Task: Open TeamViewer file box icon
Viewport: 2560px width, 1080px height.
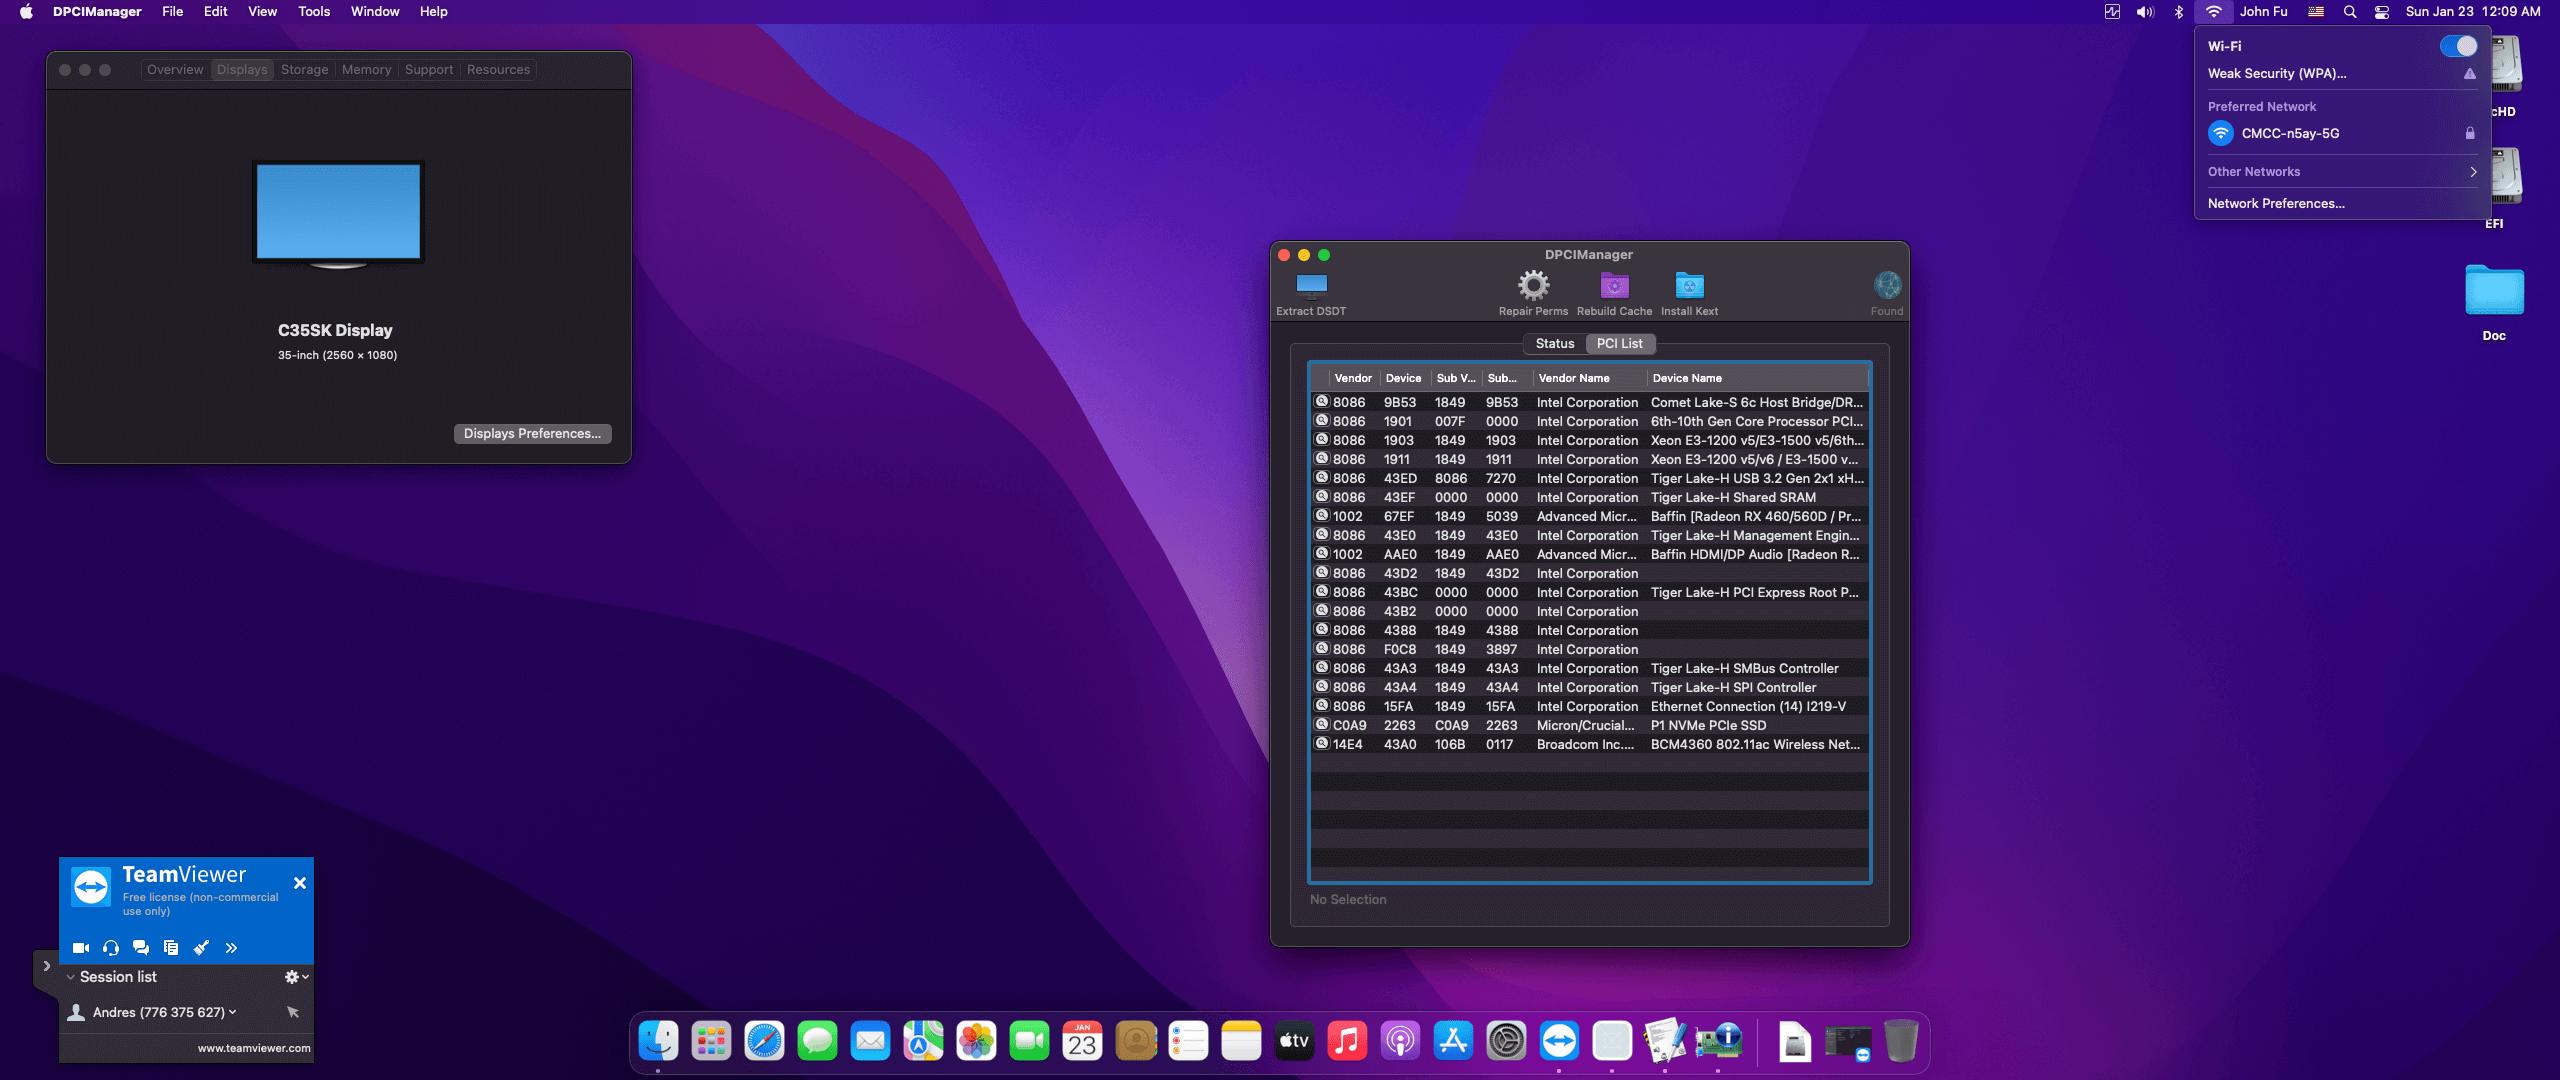Action: (171, 948)
